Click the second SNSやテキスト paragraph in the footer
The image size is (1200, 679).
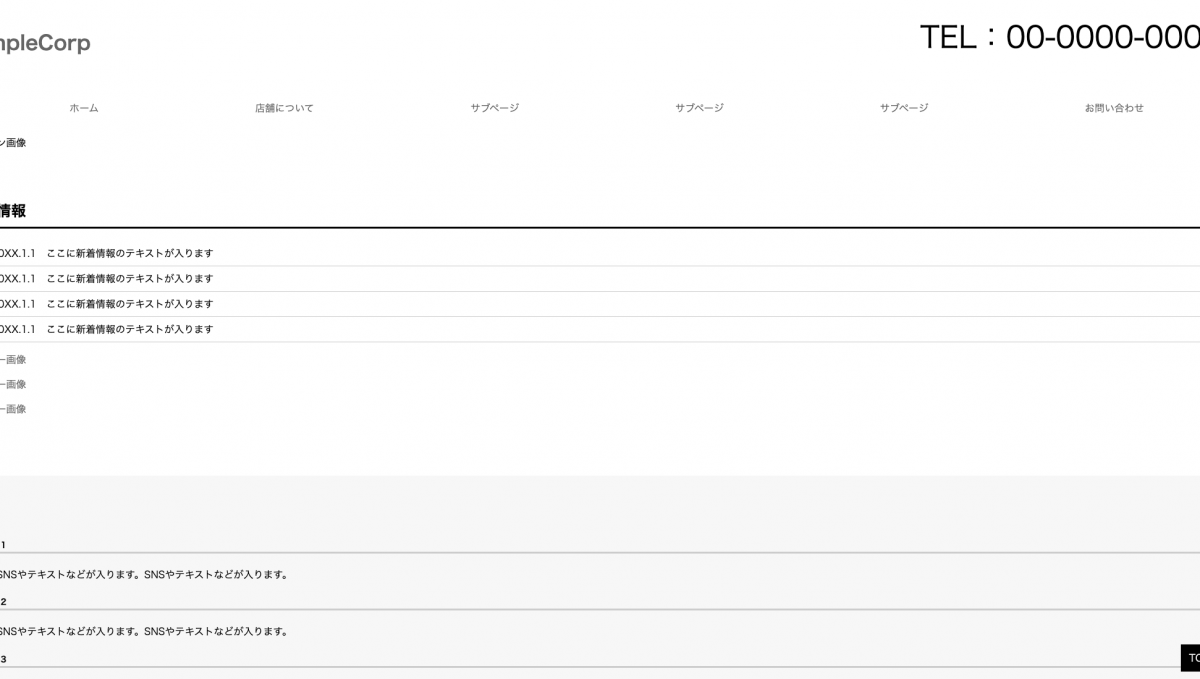tap(144, 632)
